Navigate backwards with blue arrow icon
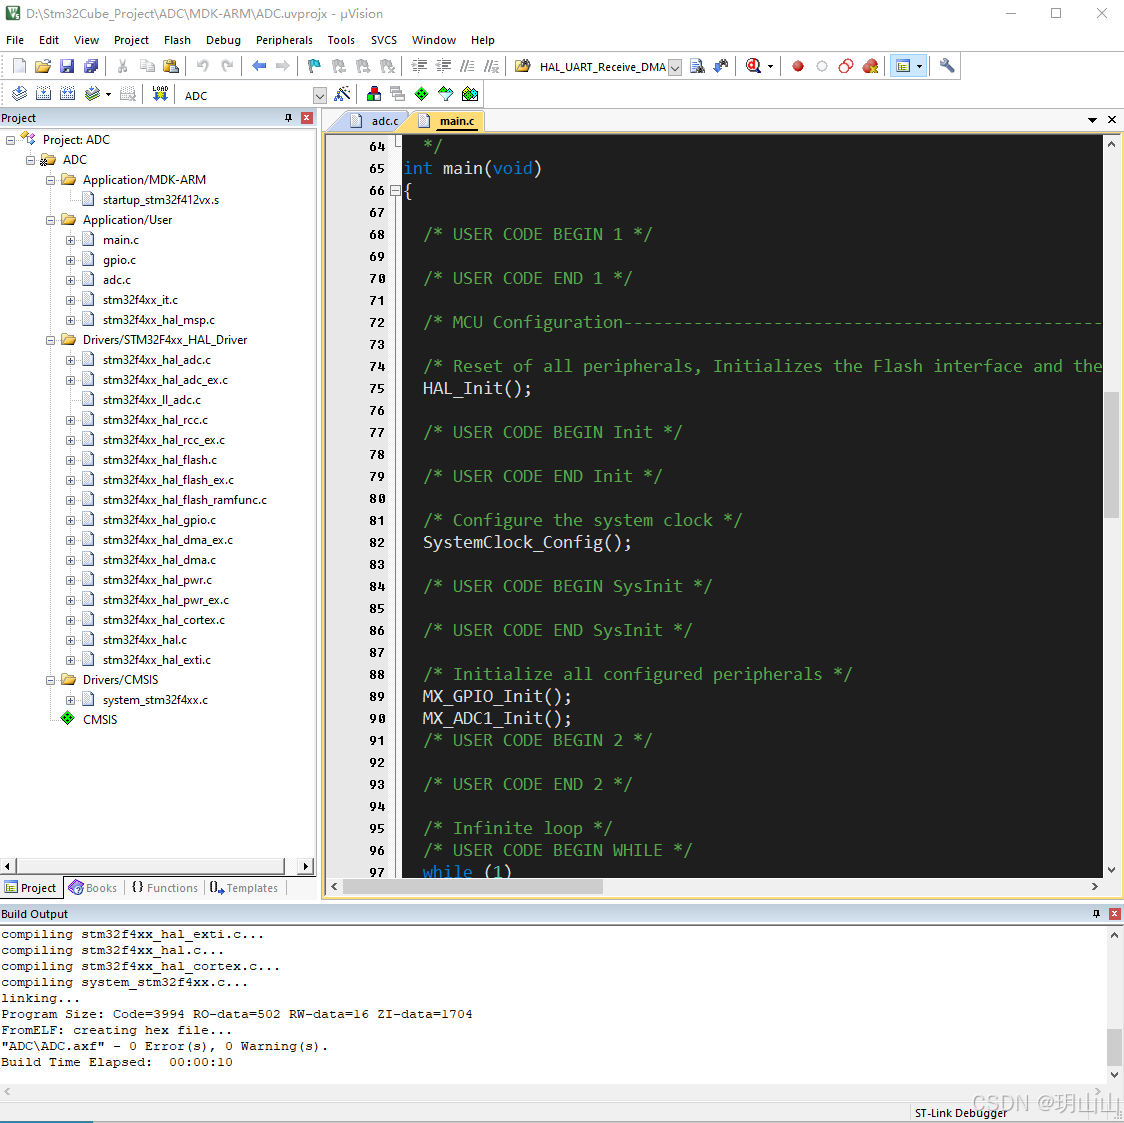 coord(259,67)
